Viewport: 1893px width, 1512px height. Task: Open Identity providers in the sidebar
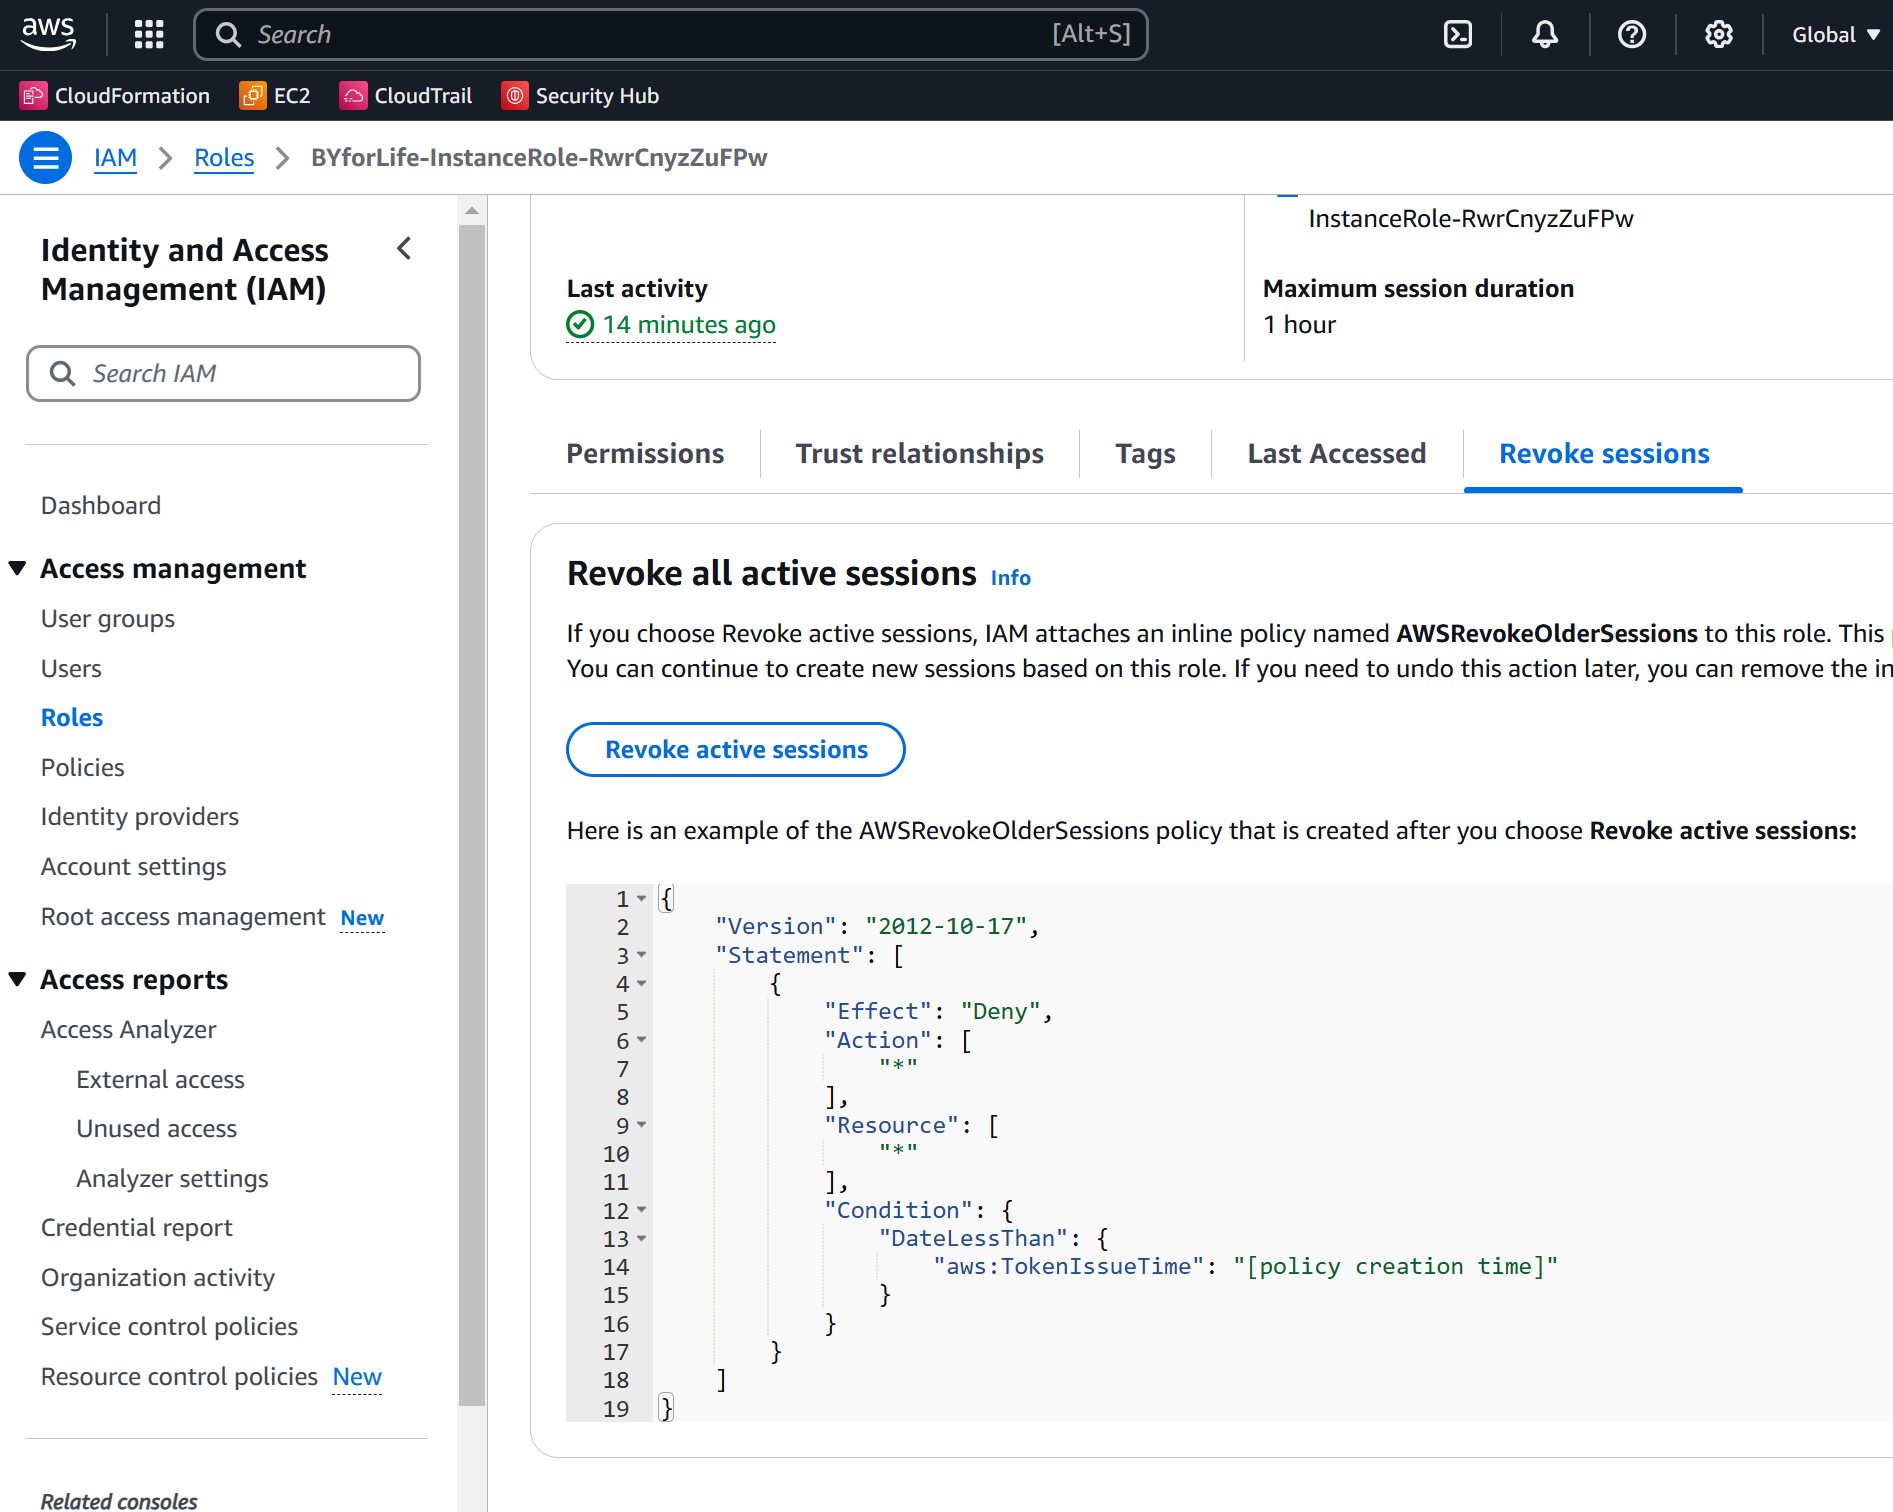[140, 817]
